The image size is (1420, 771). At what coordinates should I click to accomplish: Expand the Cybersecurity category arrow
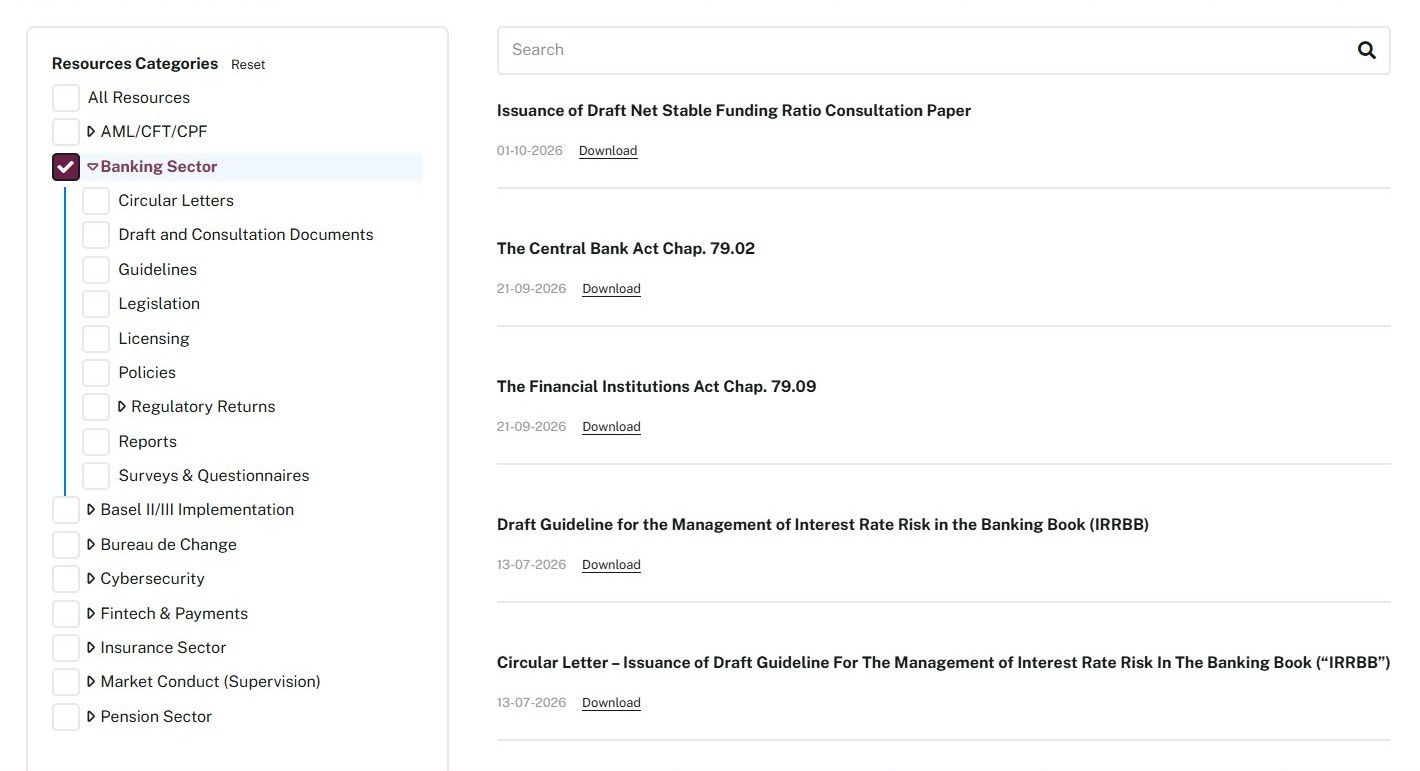(91, 579)
